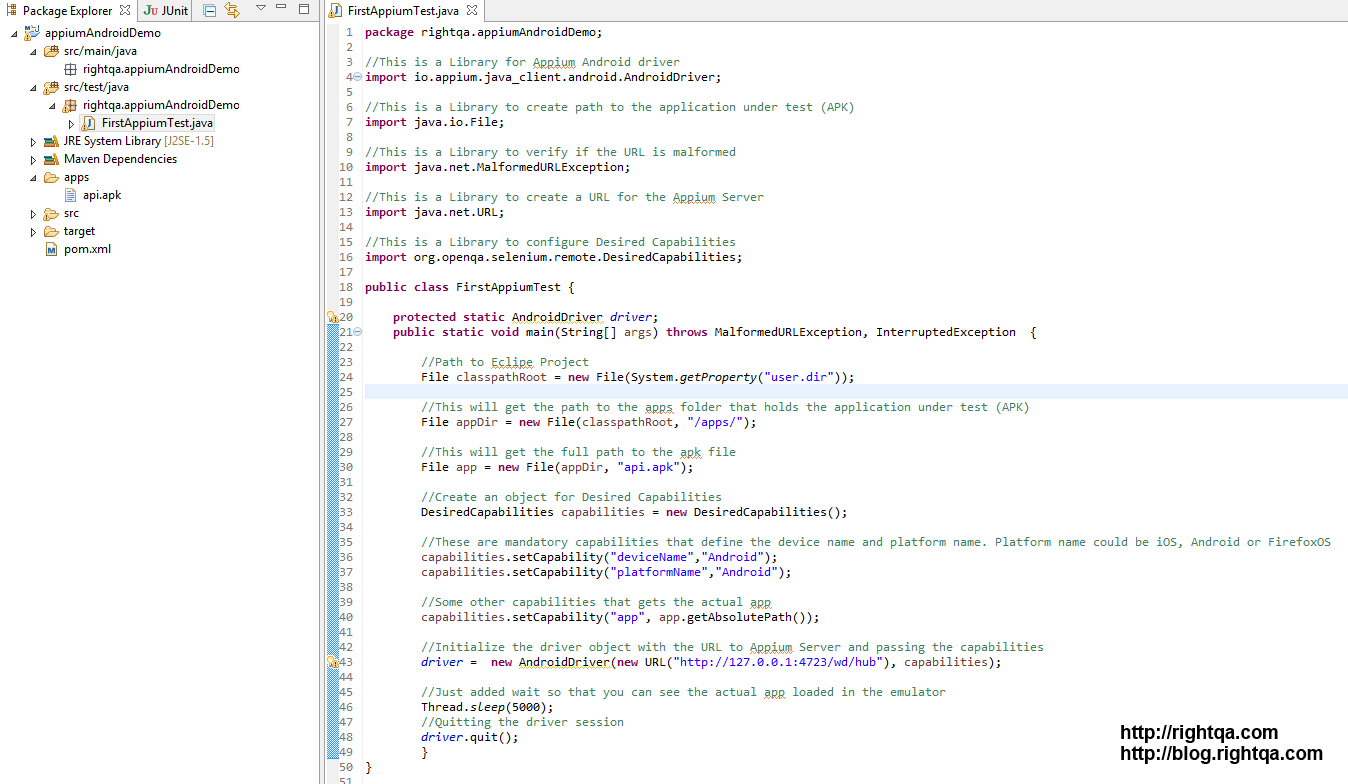Collapse the src/main/java source folder

point(32,51)
